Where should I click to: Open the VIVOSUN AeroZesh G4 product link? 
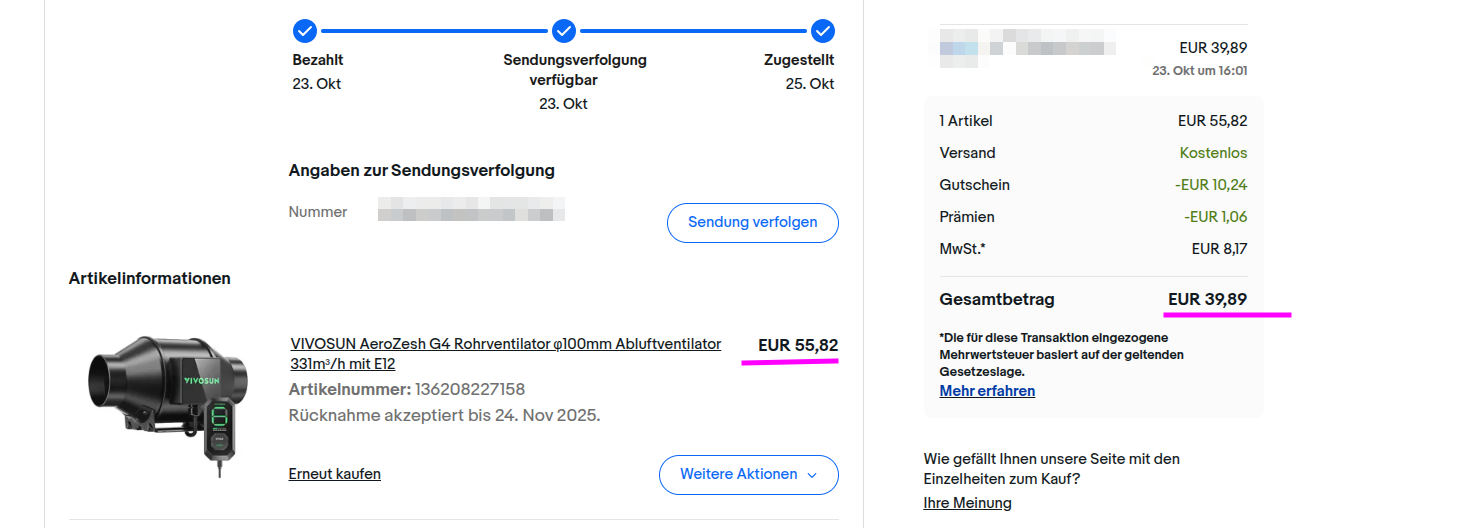(505, 344)
